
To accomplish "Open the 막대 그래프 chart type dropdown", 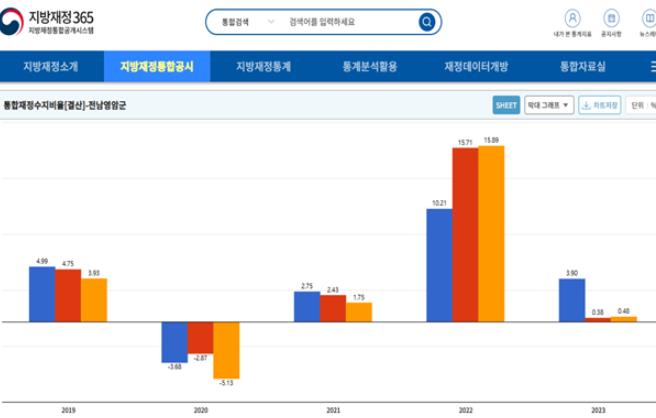I will pyautogui.click(x=548, y=104).
